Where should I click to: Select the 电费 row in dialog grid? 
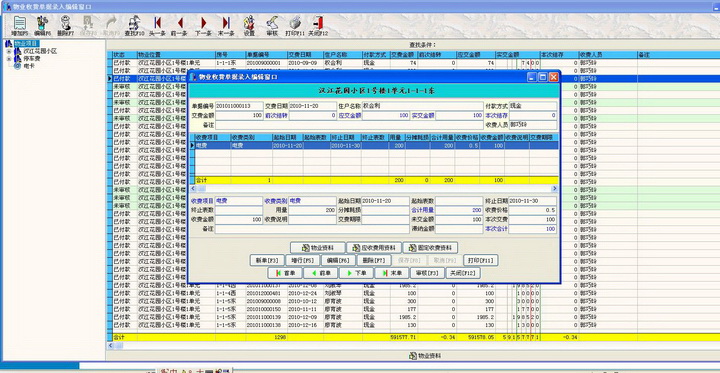point(374,145)
